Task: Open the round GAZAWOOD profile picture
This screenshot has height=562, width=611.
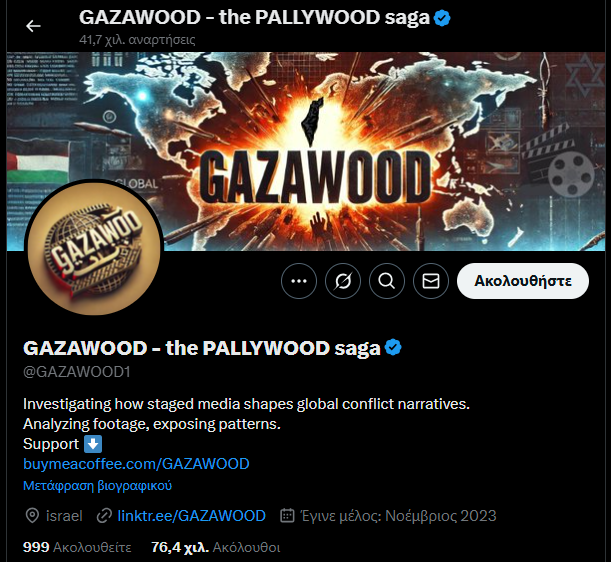Action: pos(94,247)
